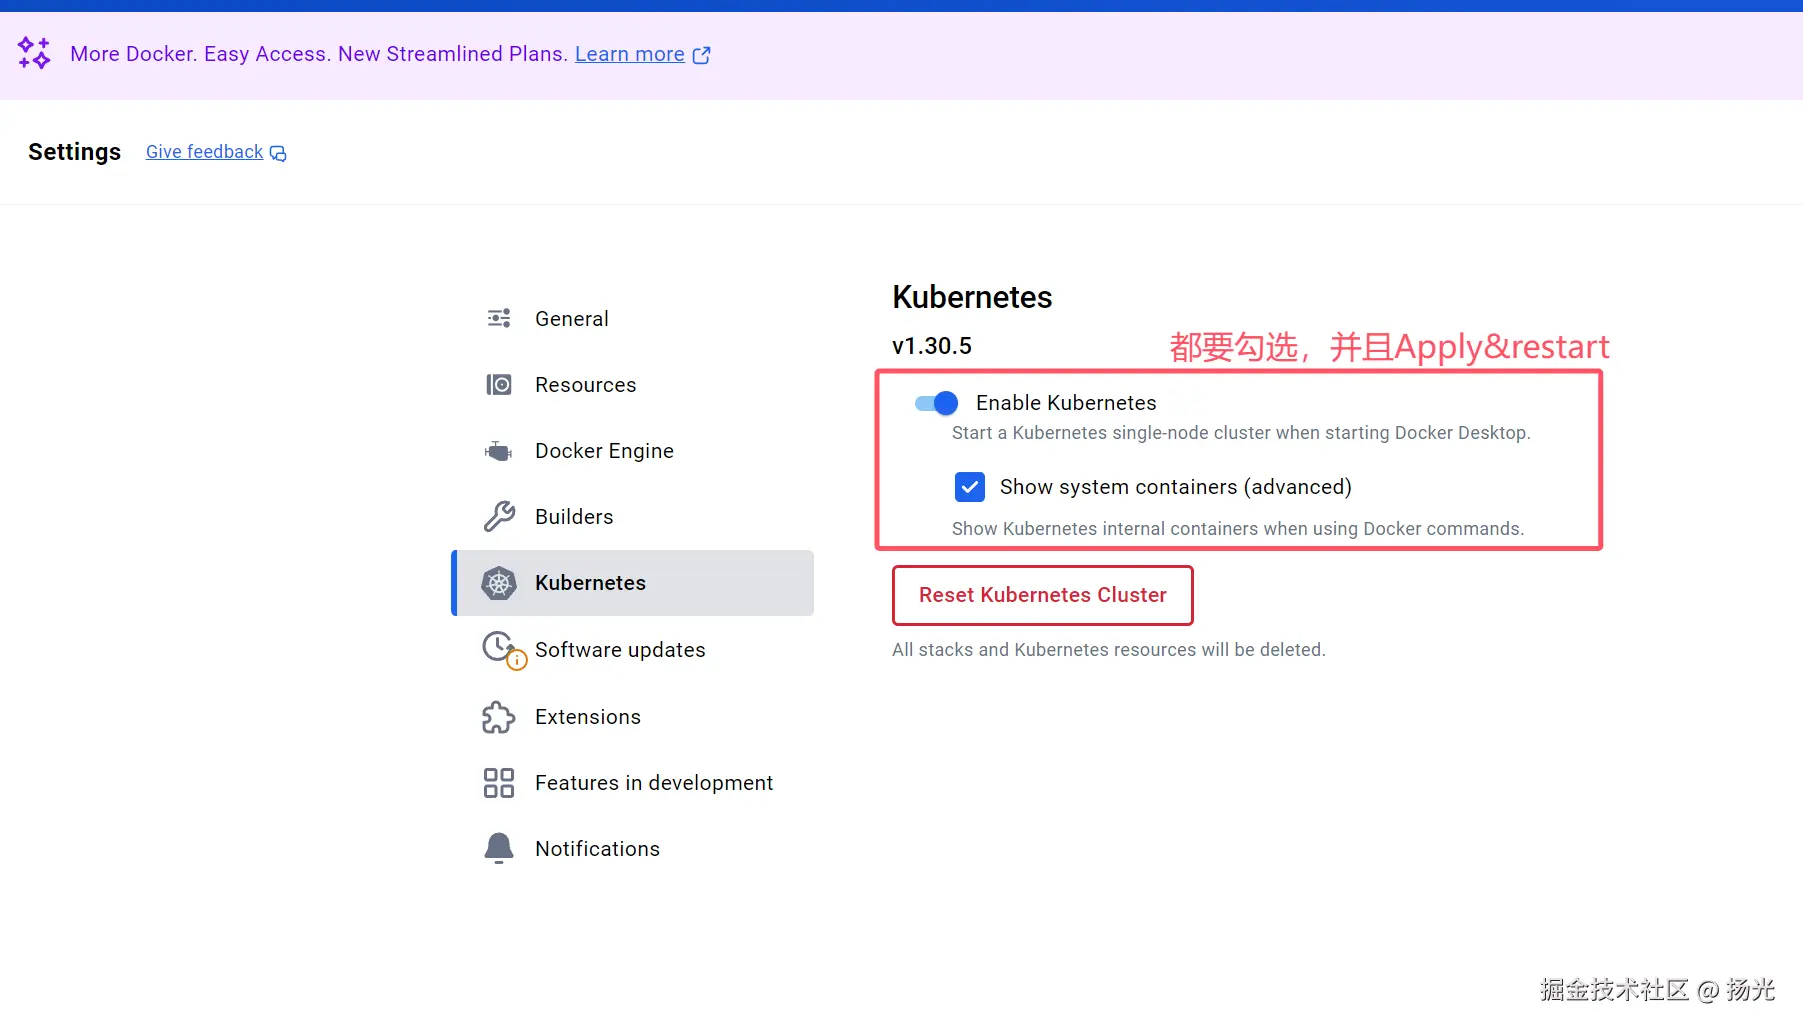1803x1031 pixels.
Task: Click the 'All stacks and Kubernetes resources' warning
Action: (x=1109, y=650)
